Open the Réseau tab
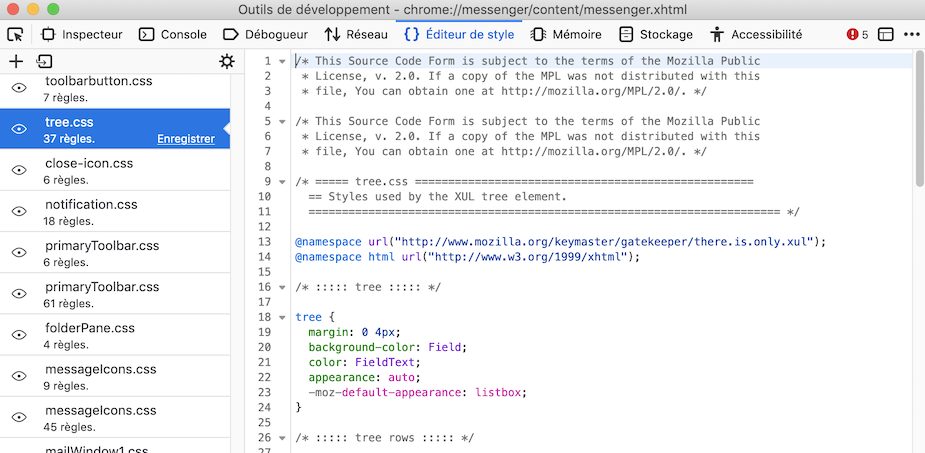The image size is (925, 453). click(x=356, y=35)
